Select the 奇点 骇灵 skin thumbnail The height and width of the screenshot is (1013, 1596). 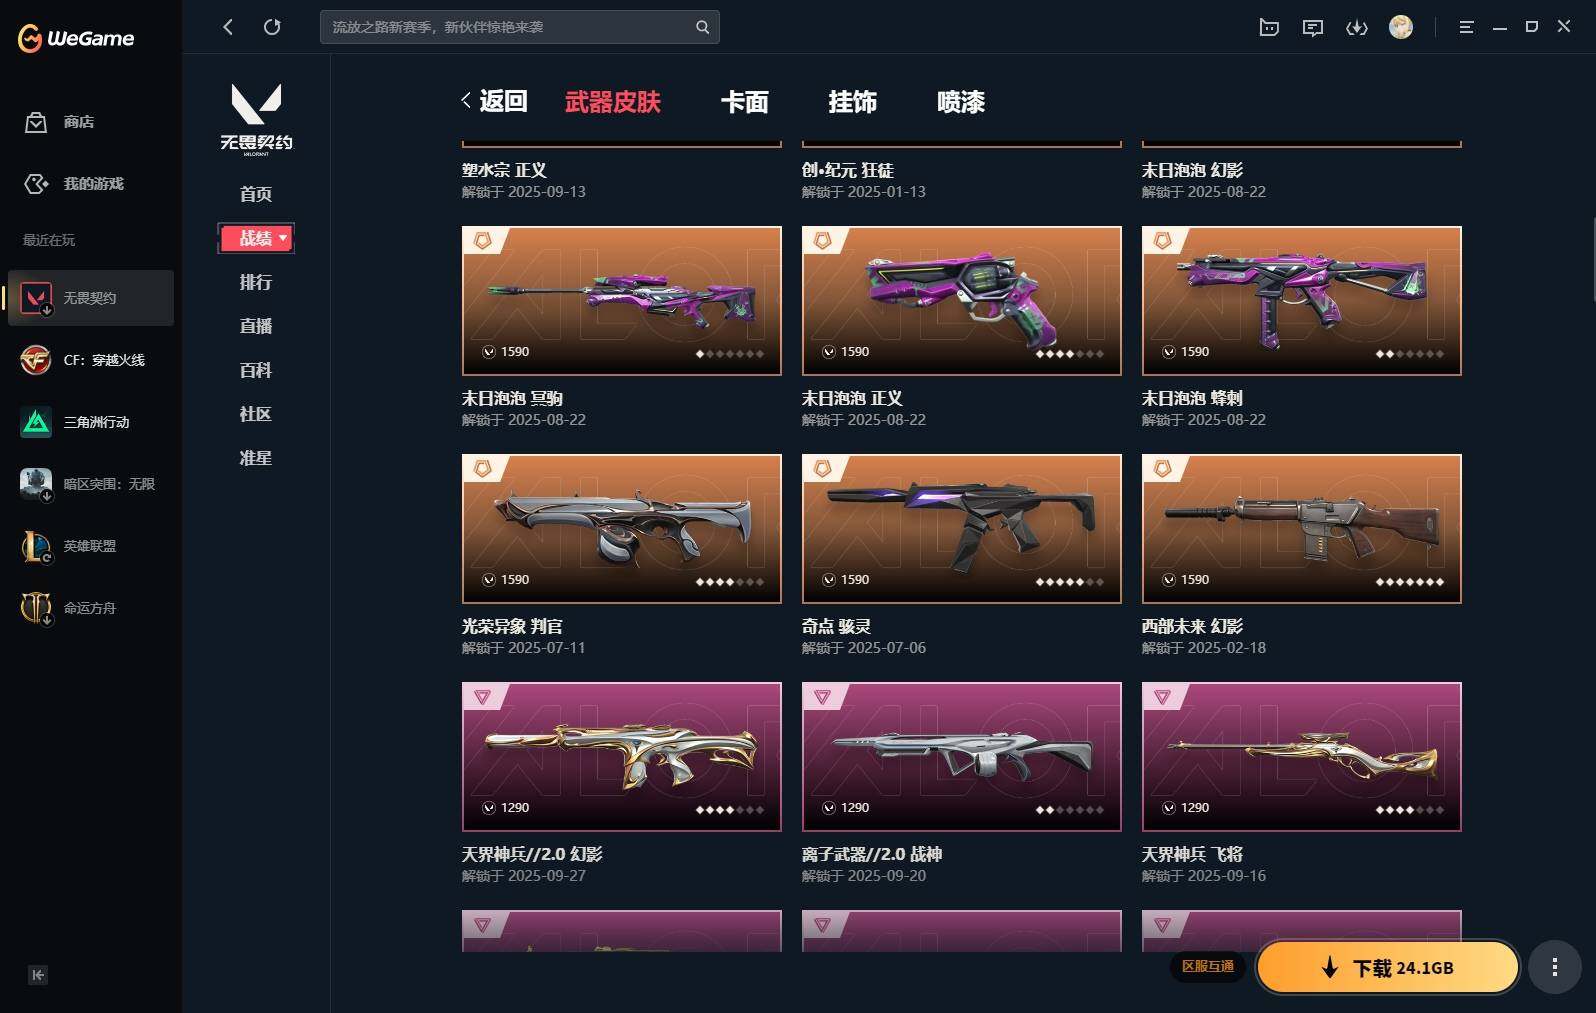pos(962,529)
